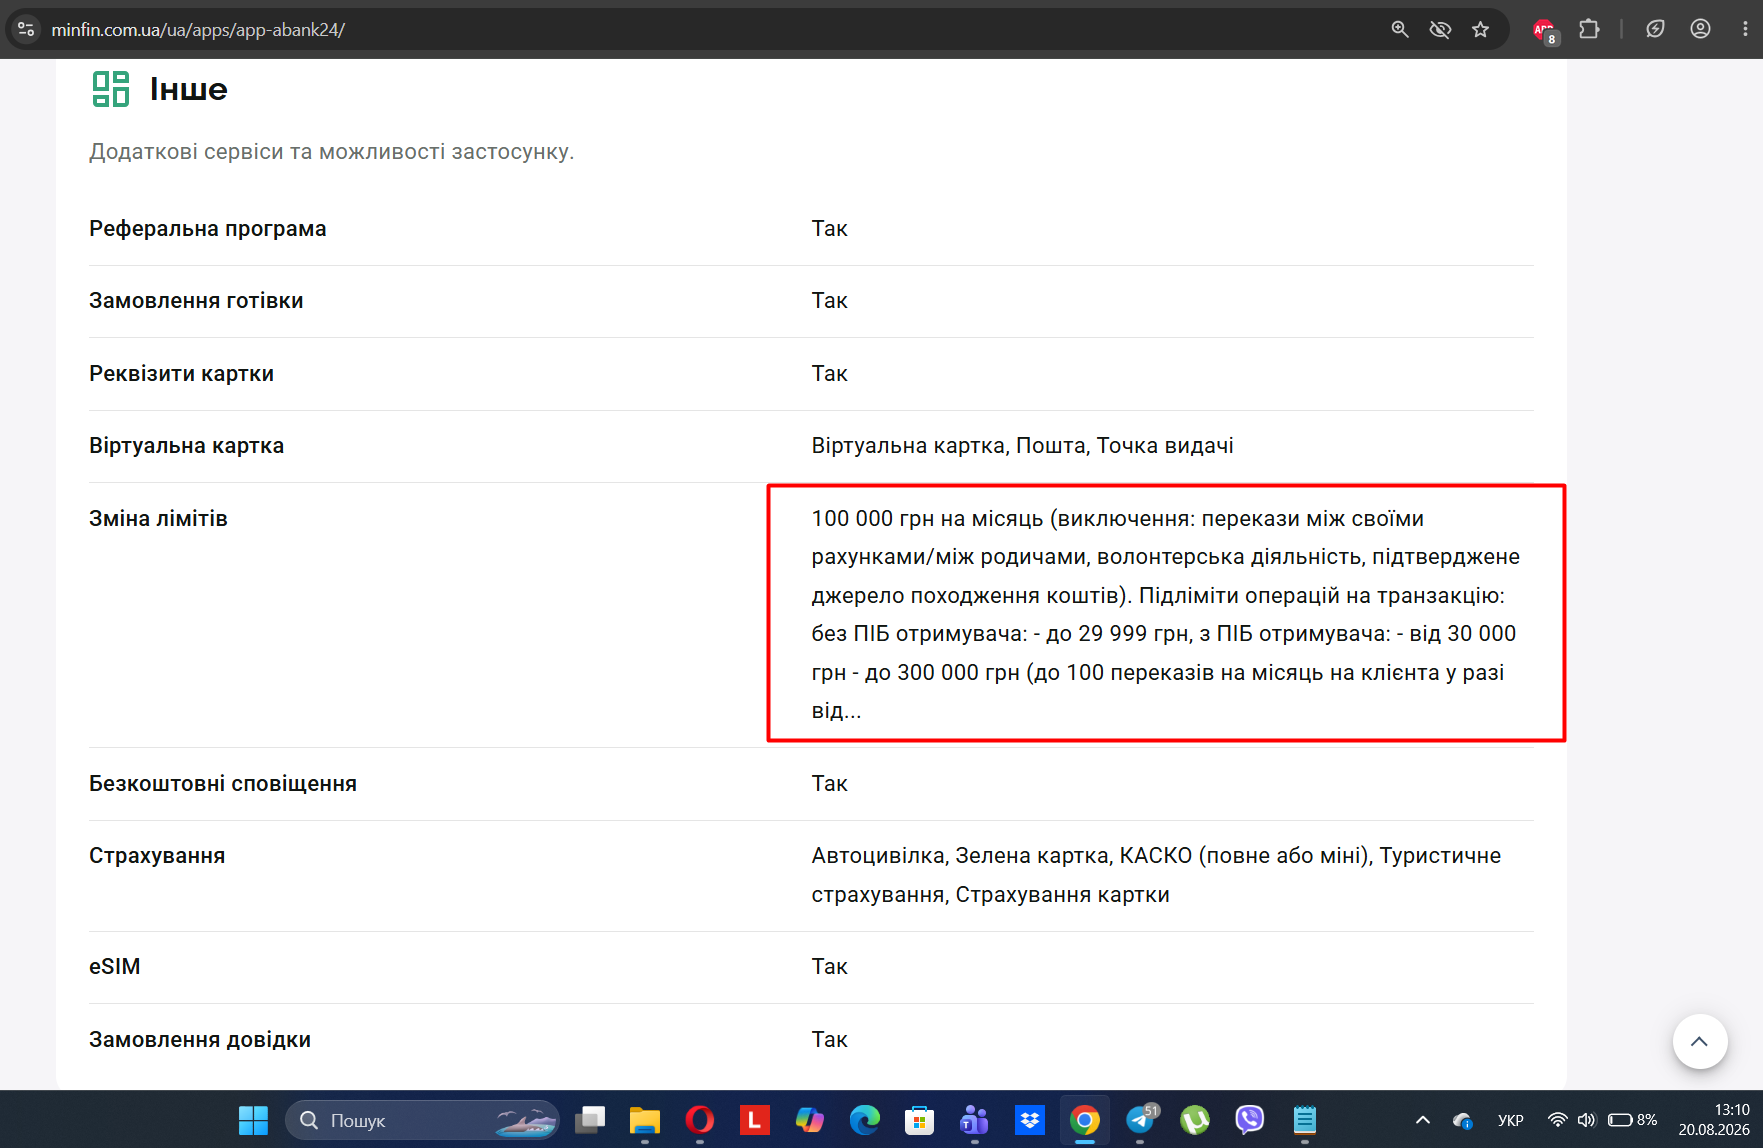Open the Chrome profile avatar
This screenshot has height=1148, width=1763.
[x=1700, y=29]
